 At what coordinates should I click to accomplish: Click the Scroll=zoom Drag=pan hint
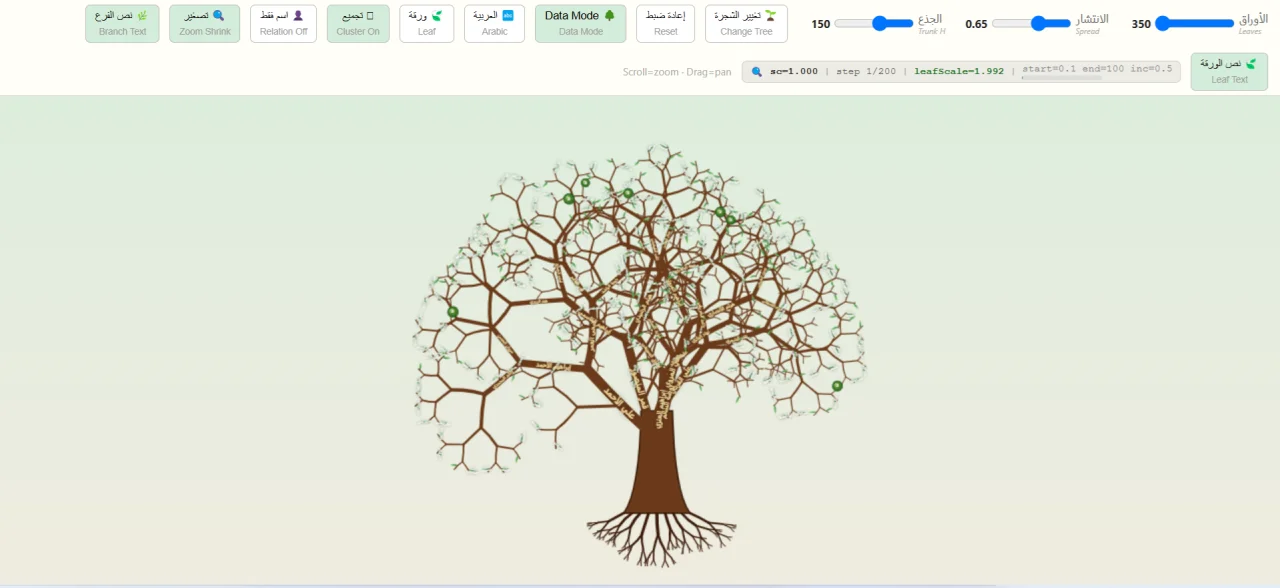[677, 72]
